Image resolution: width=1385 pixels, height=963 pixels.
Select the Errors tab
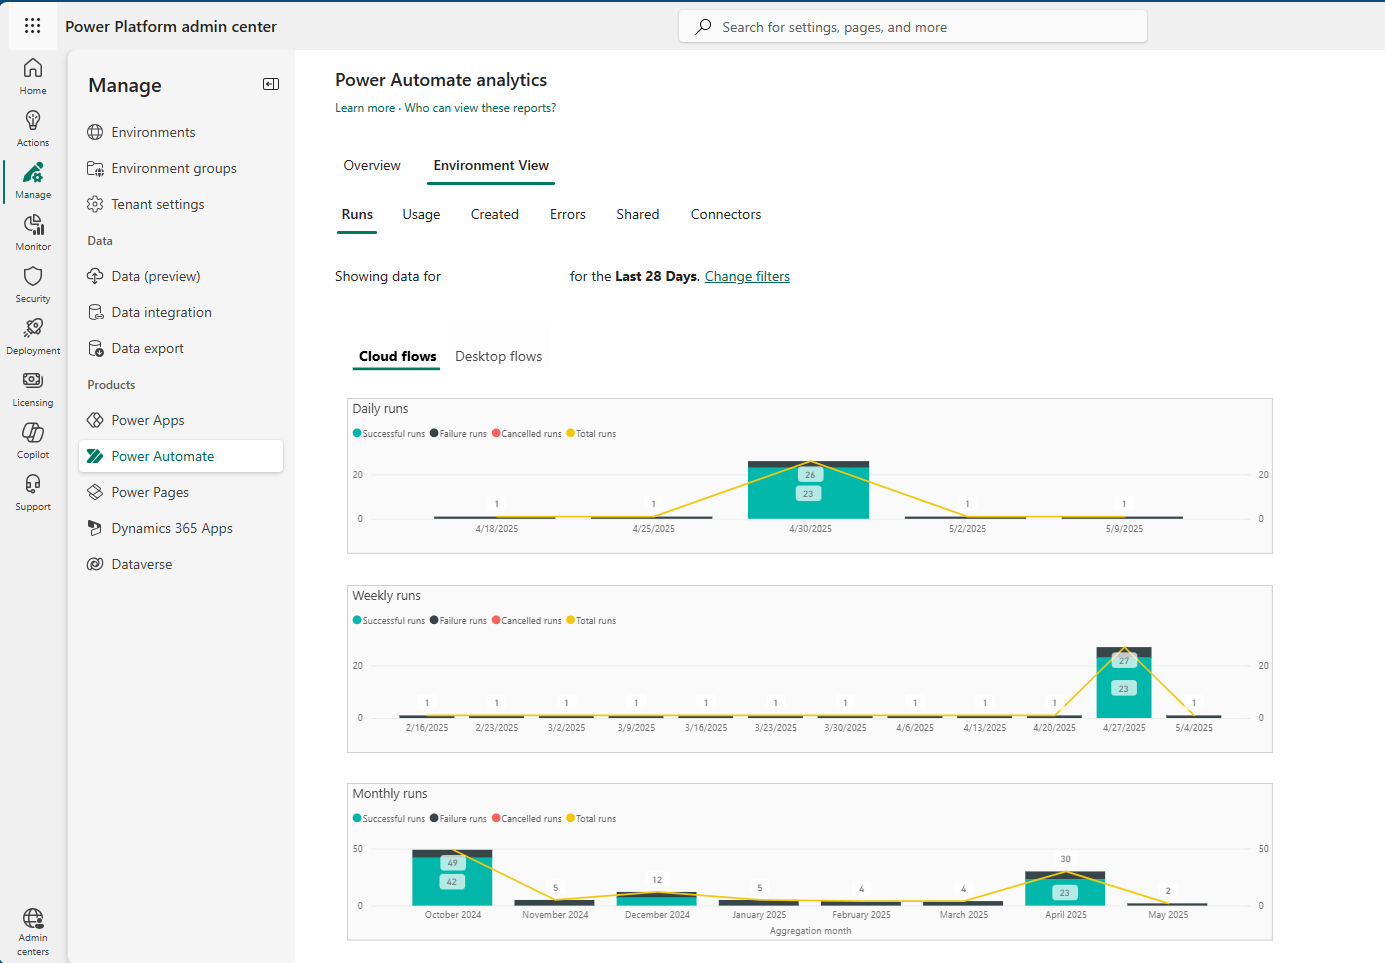pyautogui.click(x=567, y=214)
